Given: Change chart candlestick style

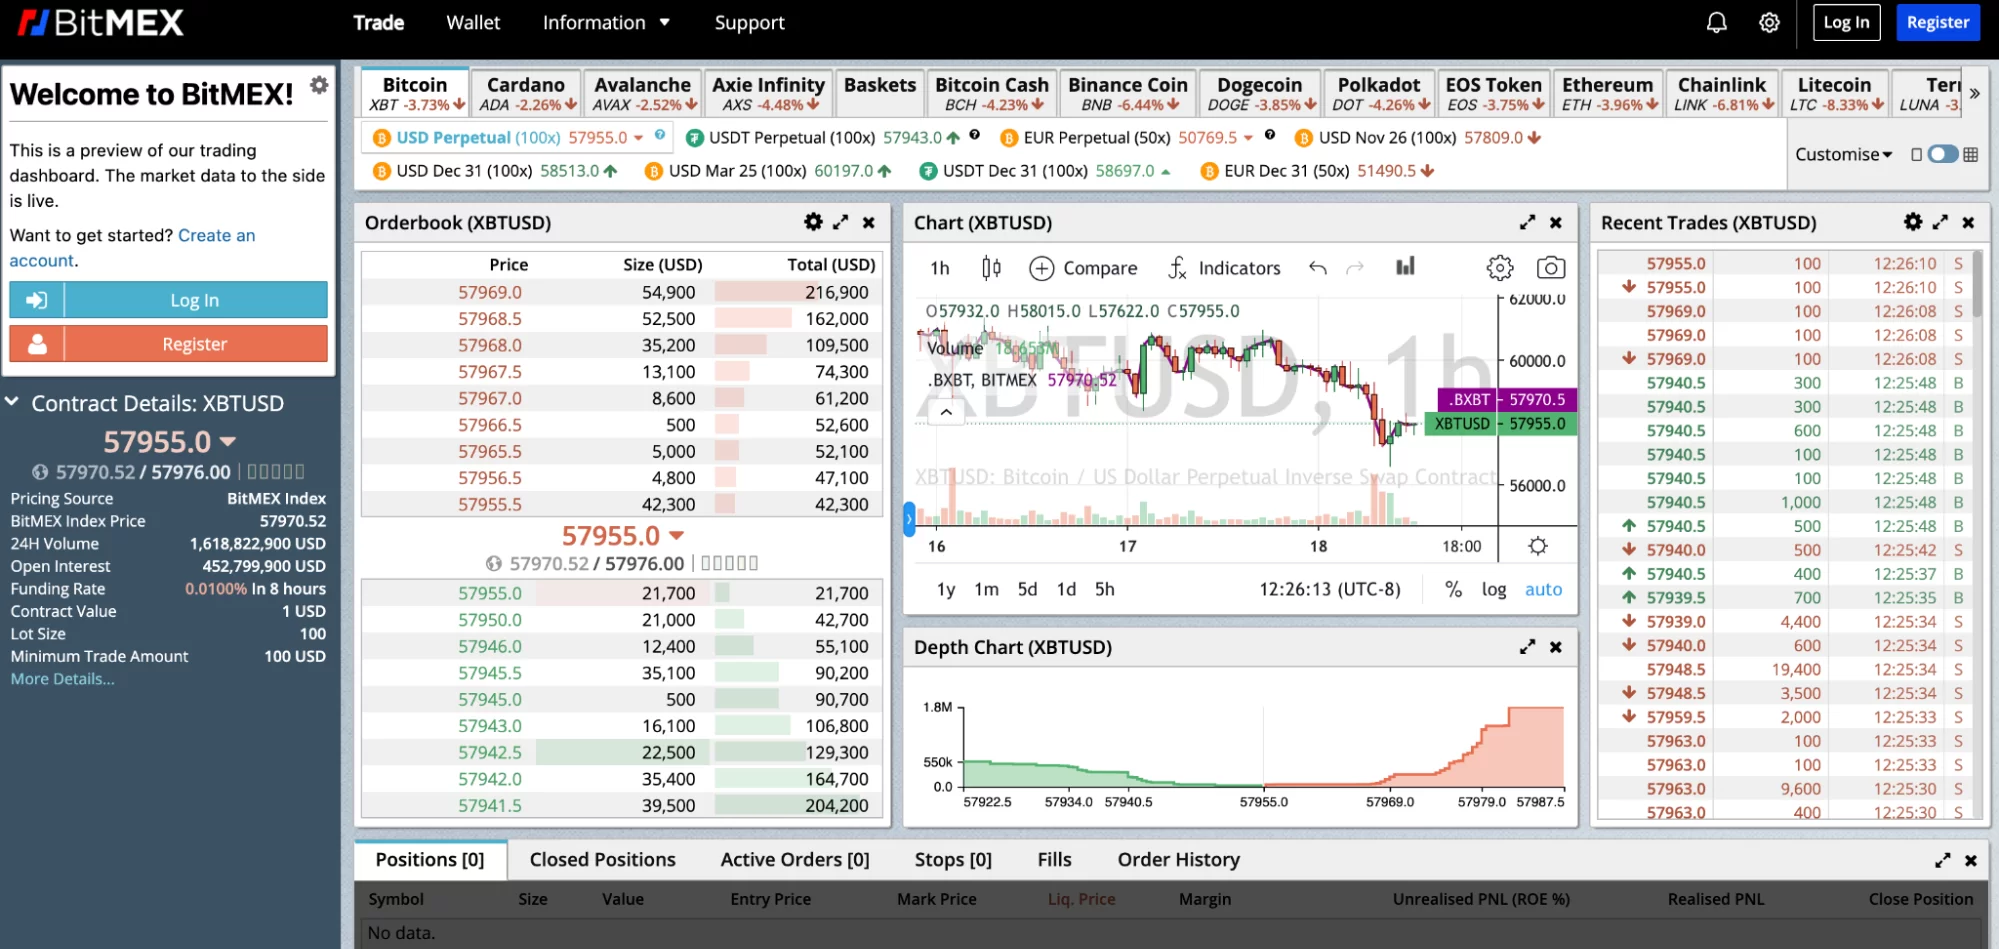Looking at the screenshot, I should tap(991, 267).
